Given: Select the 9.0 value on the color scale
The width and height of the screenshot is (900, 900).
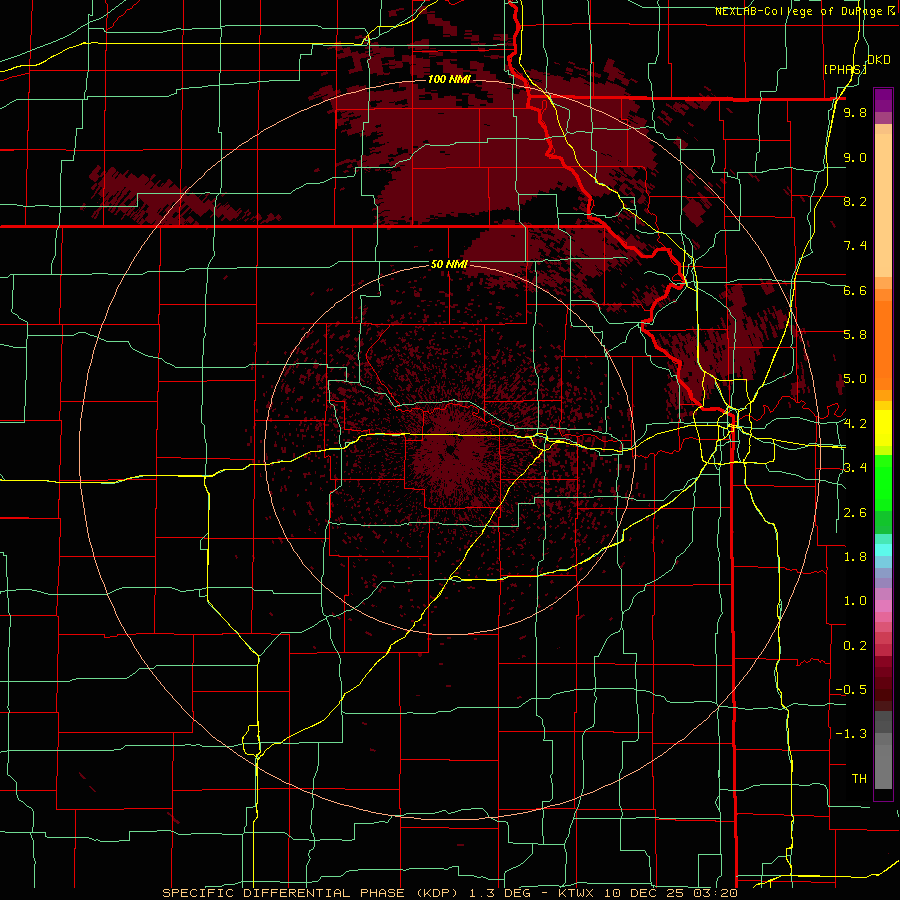Looking at the screenshot, I should [855, 157].
